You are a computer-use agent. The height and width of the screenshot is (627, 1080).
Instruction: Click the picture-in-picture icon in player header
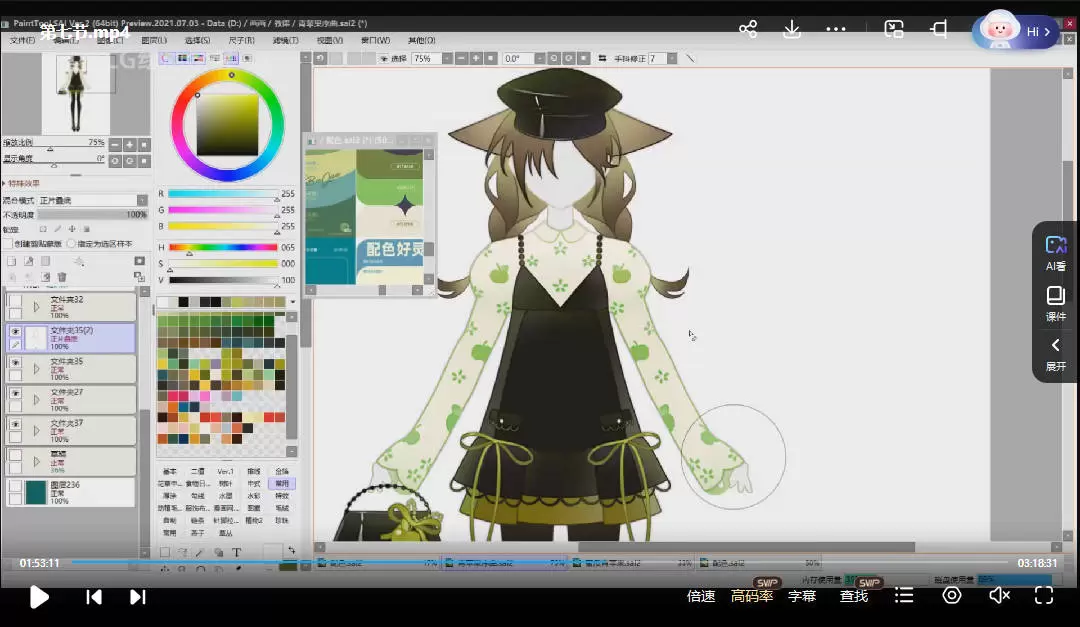point(894,29)
